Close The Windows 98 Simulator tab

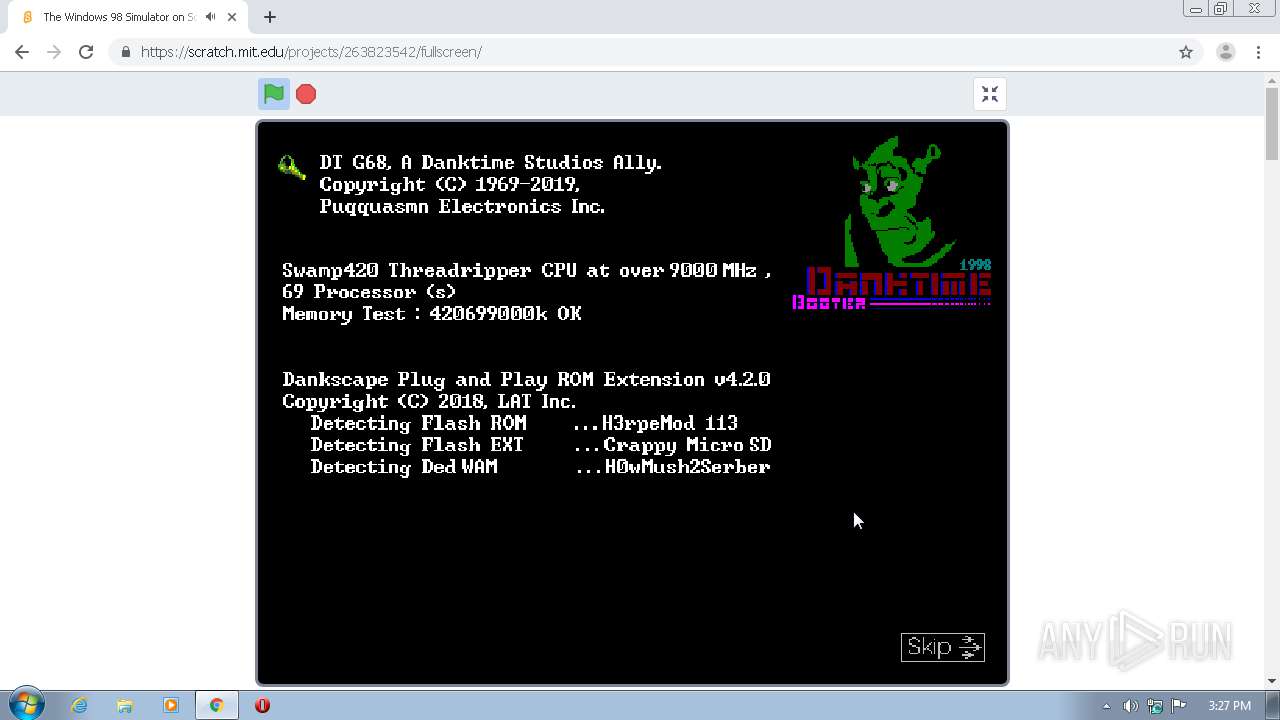232,17
